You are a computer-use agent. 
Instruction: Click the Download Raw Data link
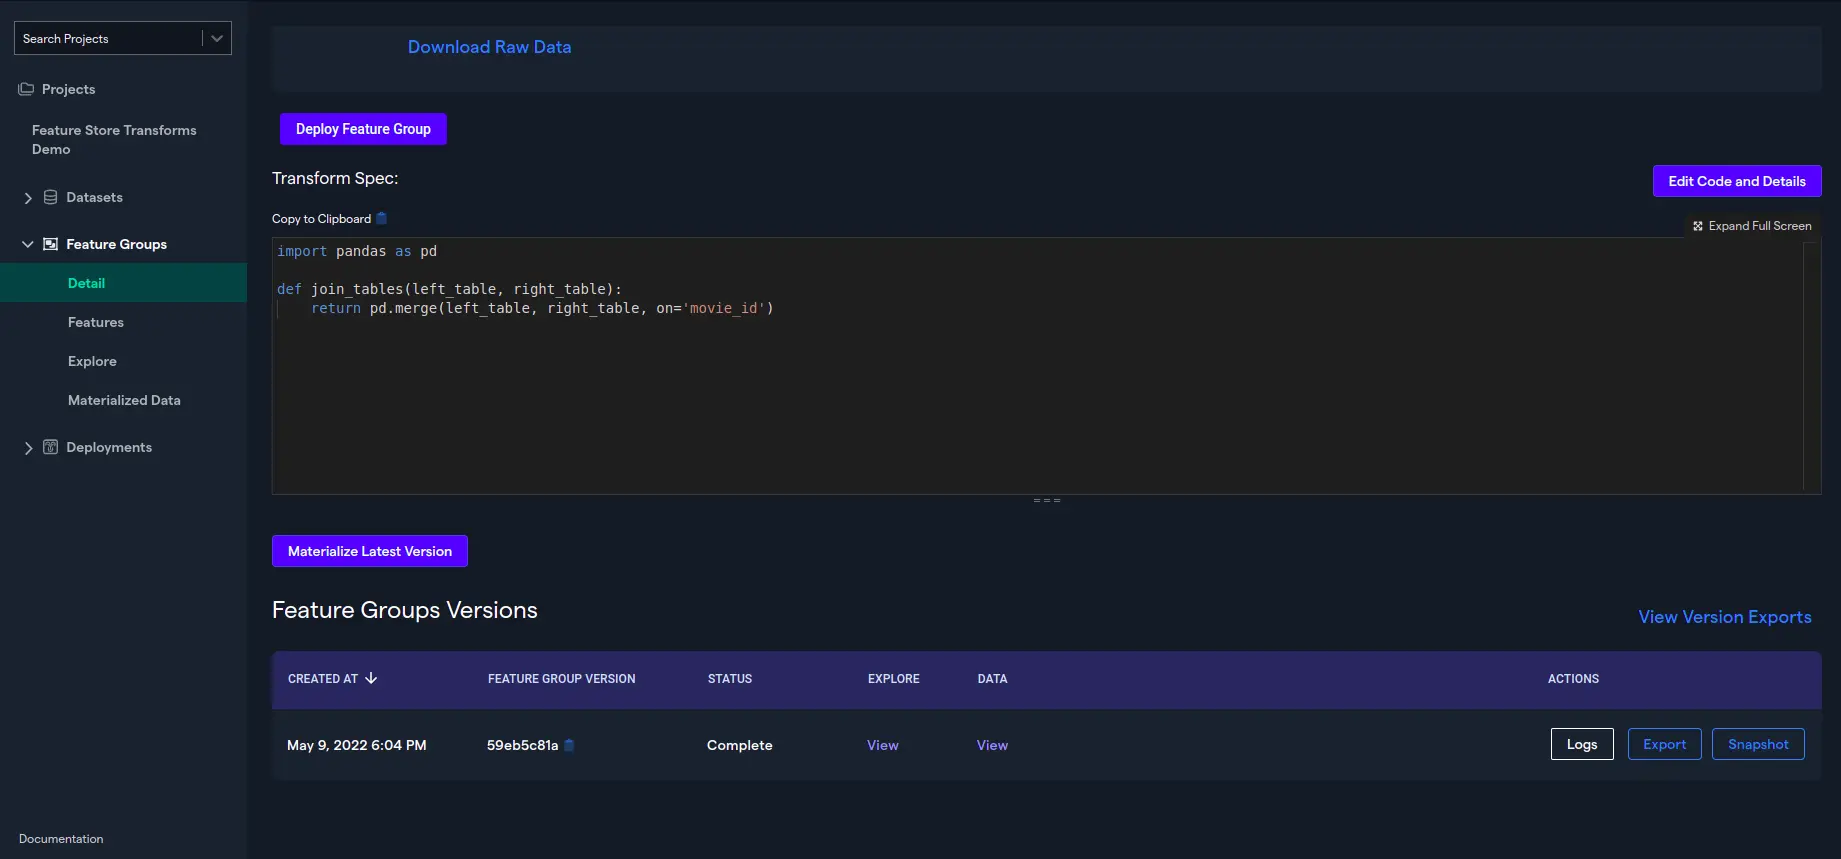489,47
